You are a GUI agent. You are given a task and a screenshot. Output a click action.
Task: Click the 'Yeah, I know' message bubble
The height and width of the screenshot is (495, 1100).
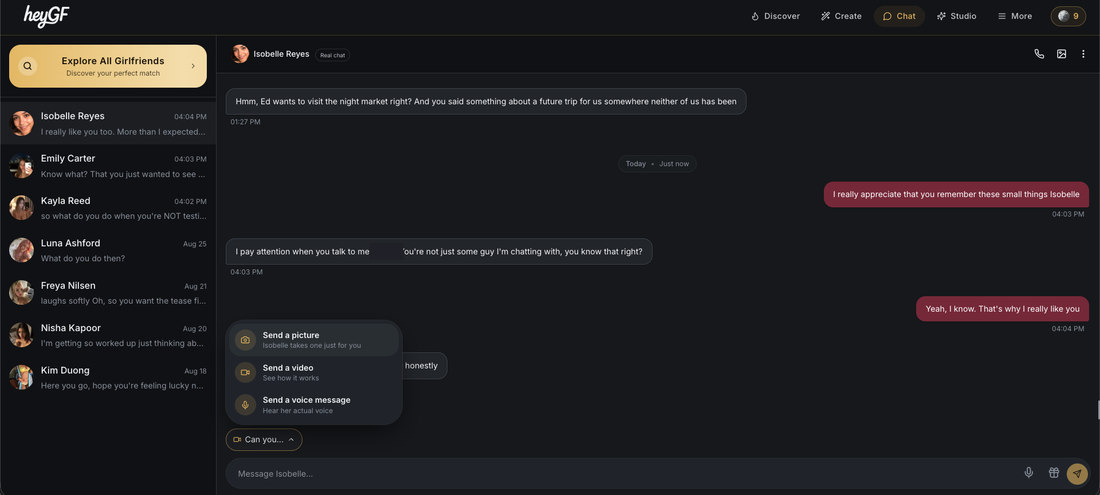[1002, 308]
